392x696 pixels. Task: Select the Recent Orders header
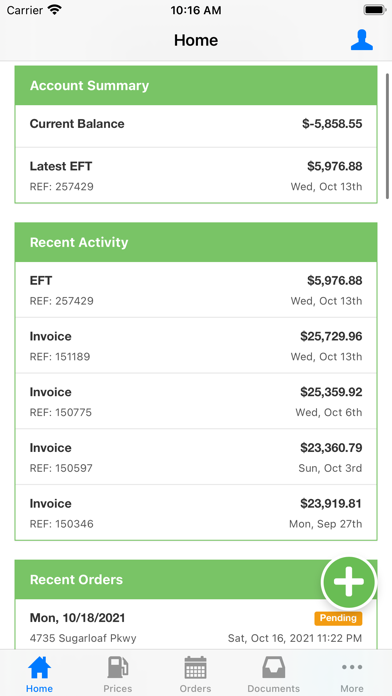tap(196, 579)
